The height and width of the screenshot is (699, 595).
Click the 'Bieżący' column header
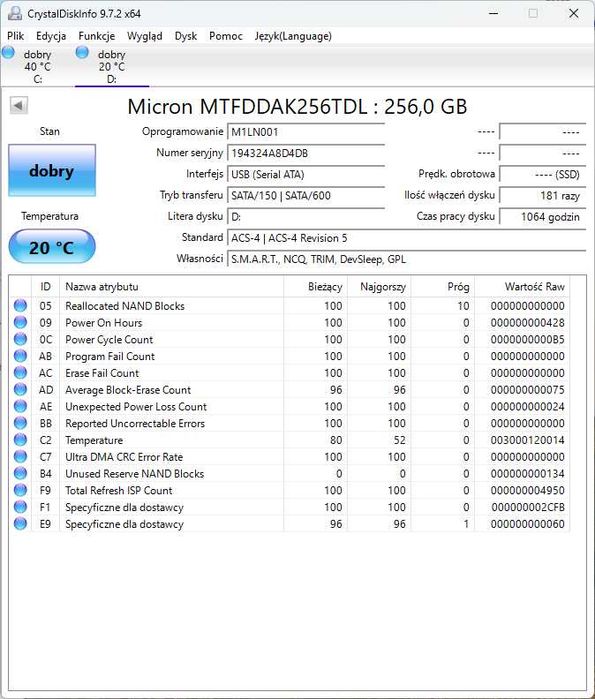[x=316, y=287]
